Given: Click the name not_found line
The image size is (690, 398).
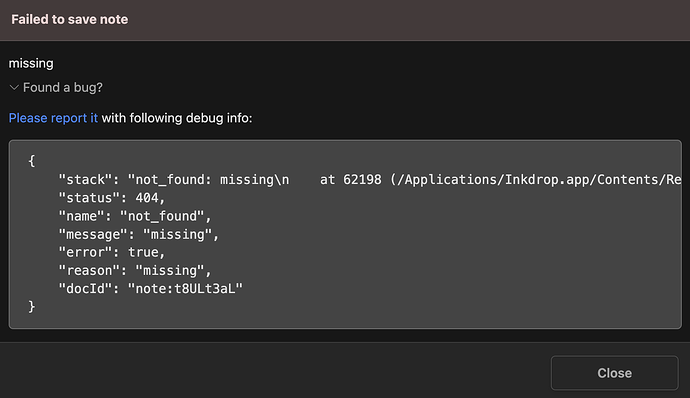Looking at the screenshot, I should 135,216.
